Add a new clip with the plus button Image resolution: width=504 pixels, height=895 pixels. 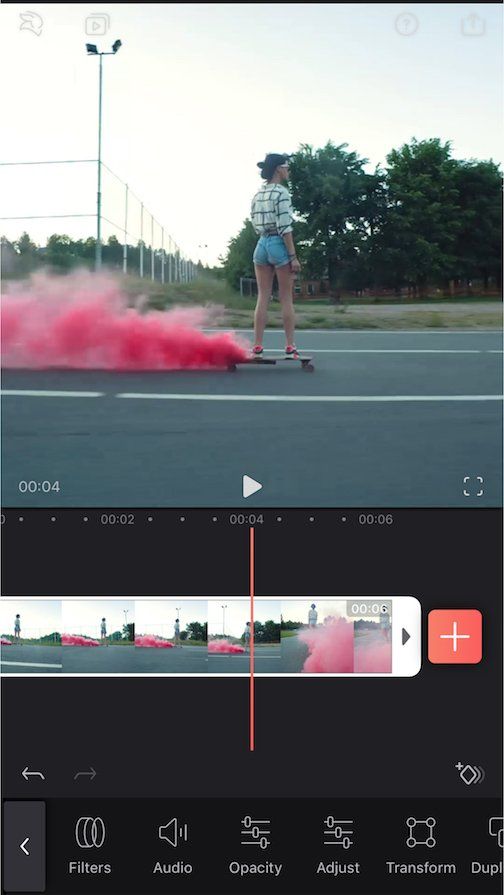[x=455, y=636]
